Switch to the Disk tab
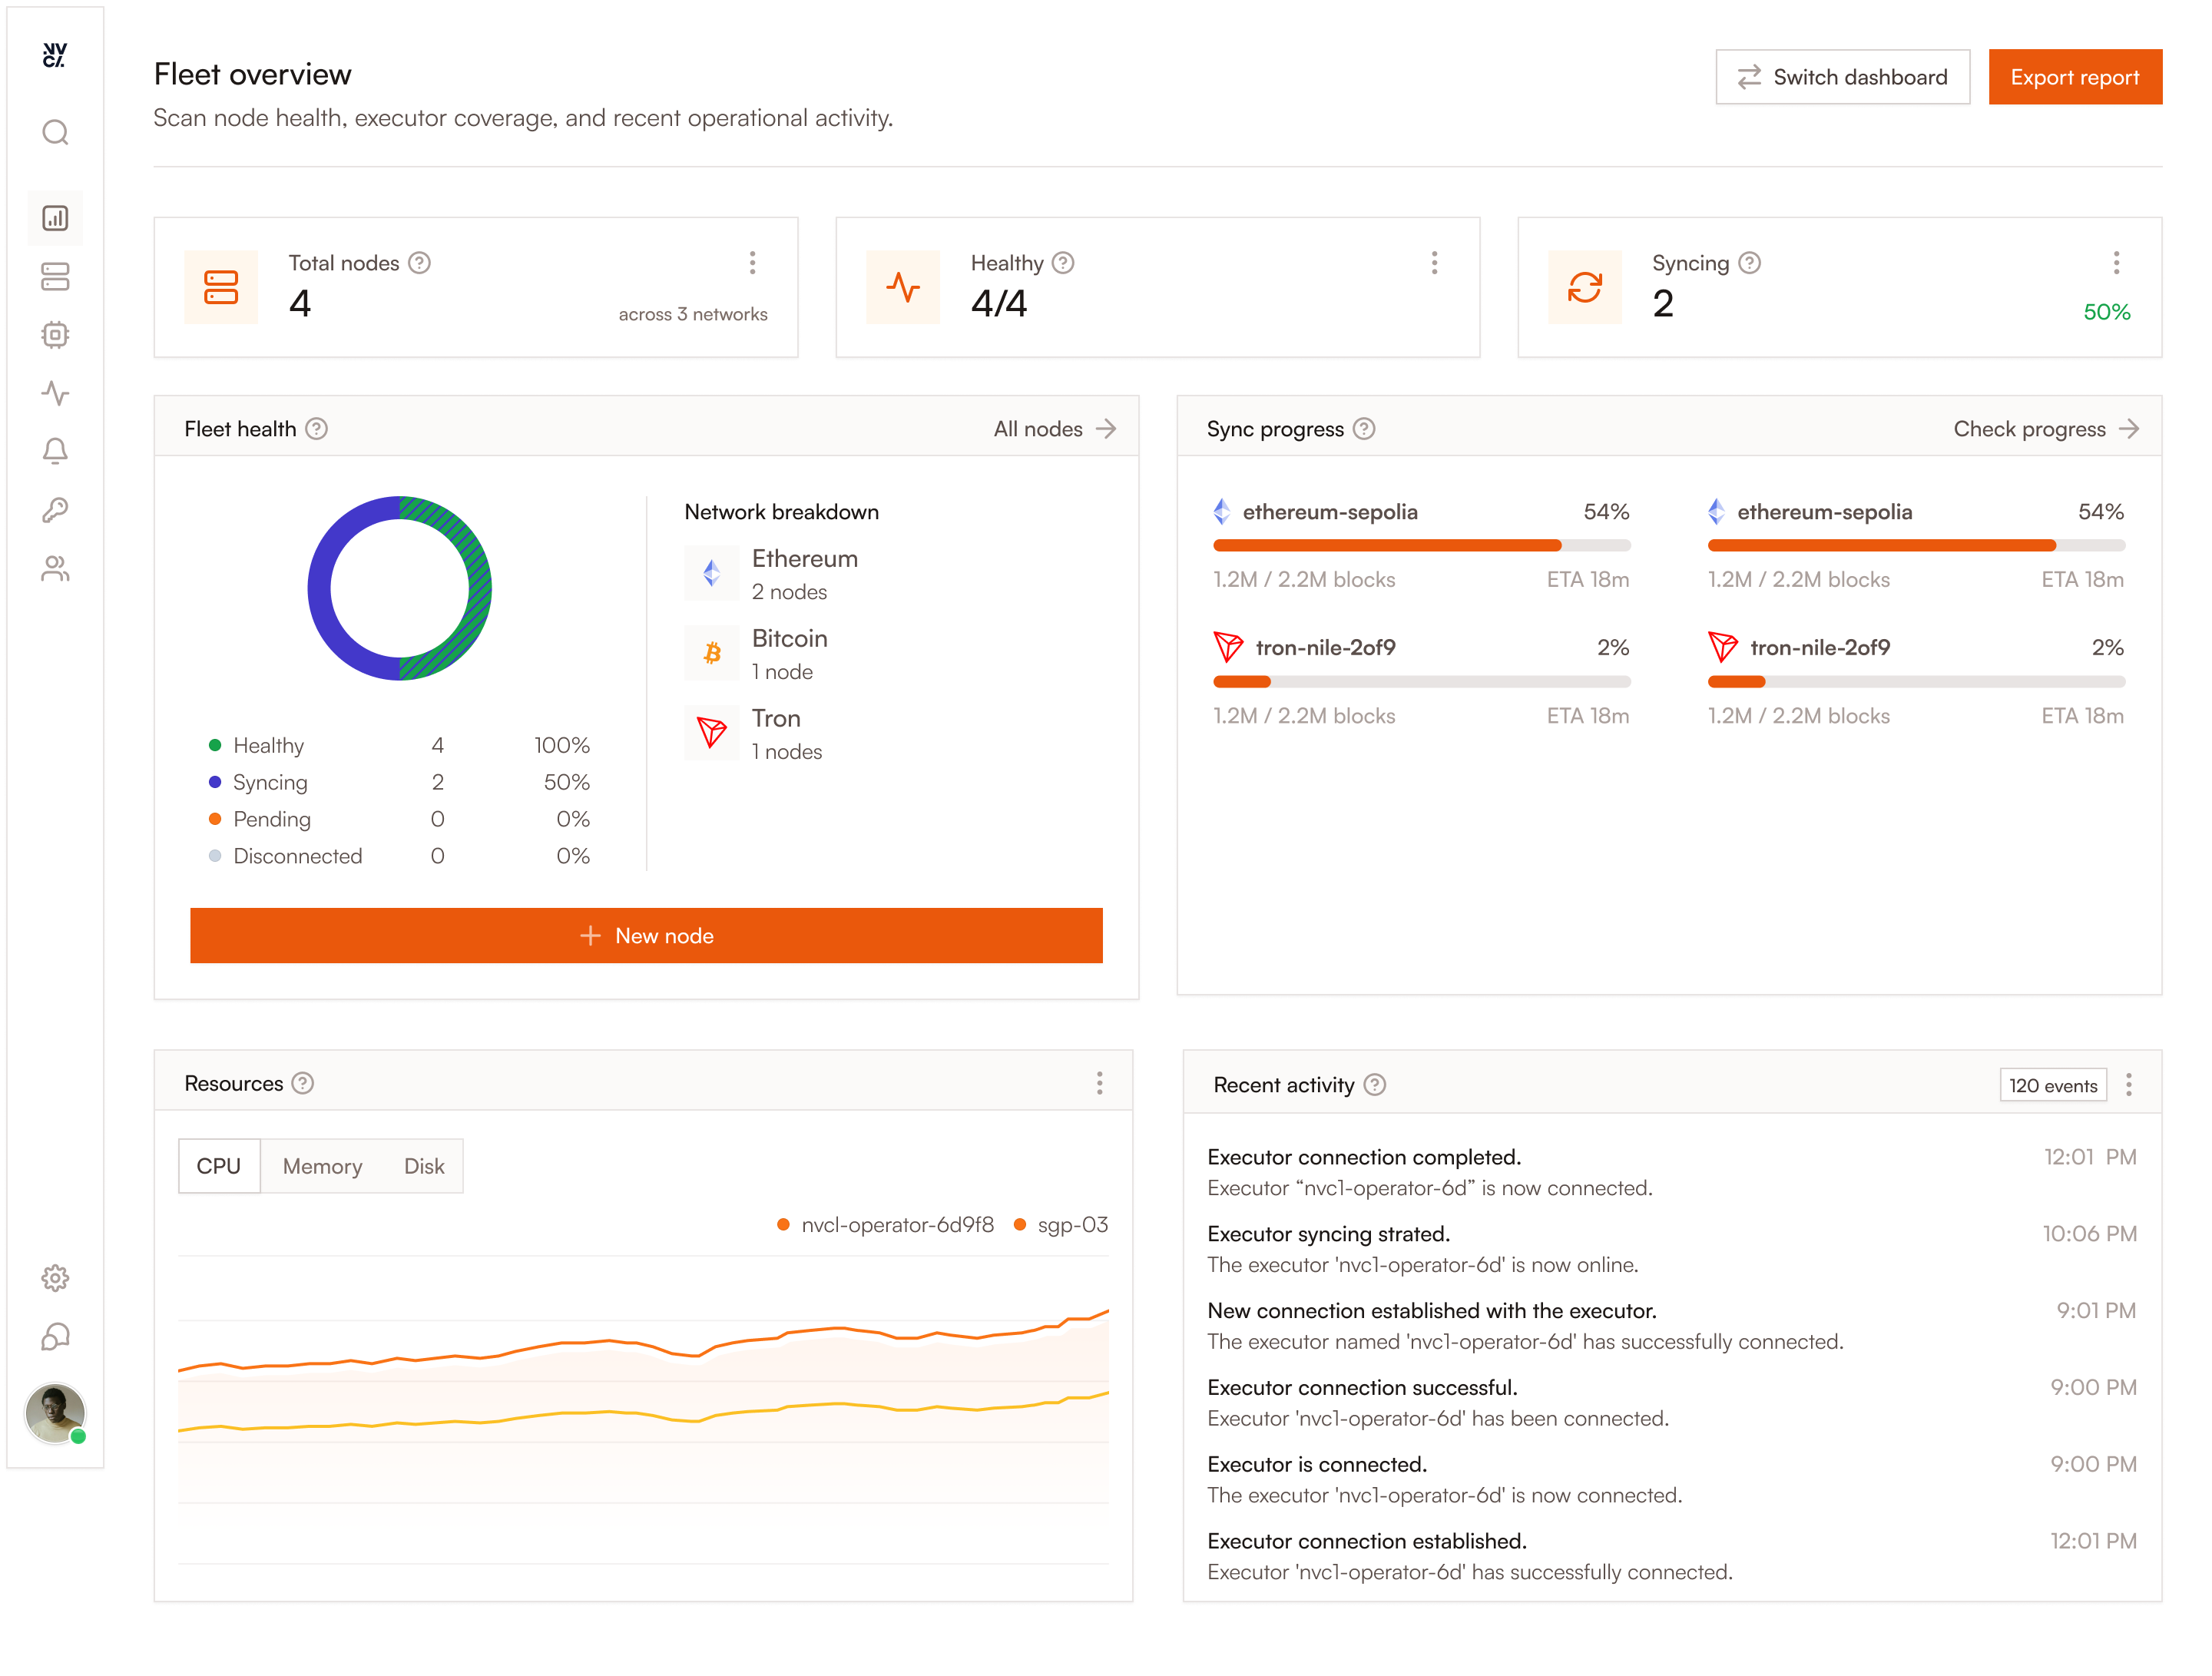The height and width of the screenshot is (1676, 2212). click(424, 1166)
